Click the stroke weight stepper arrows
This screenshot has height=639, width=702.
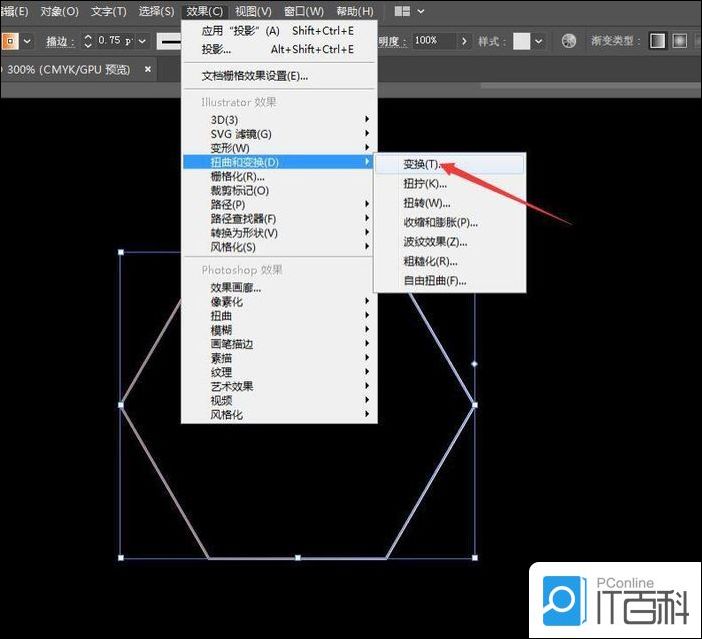click(x=88, y=41)
